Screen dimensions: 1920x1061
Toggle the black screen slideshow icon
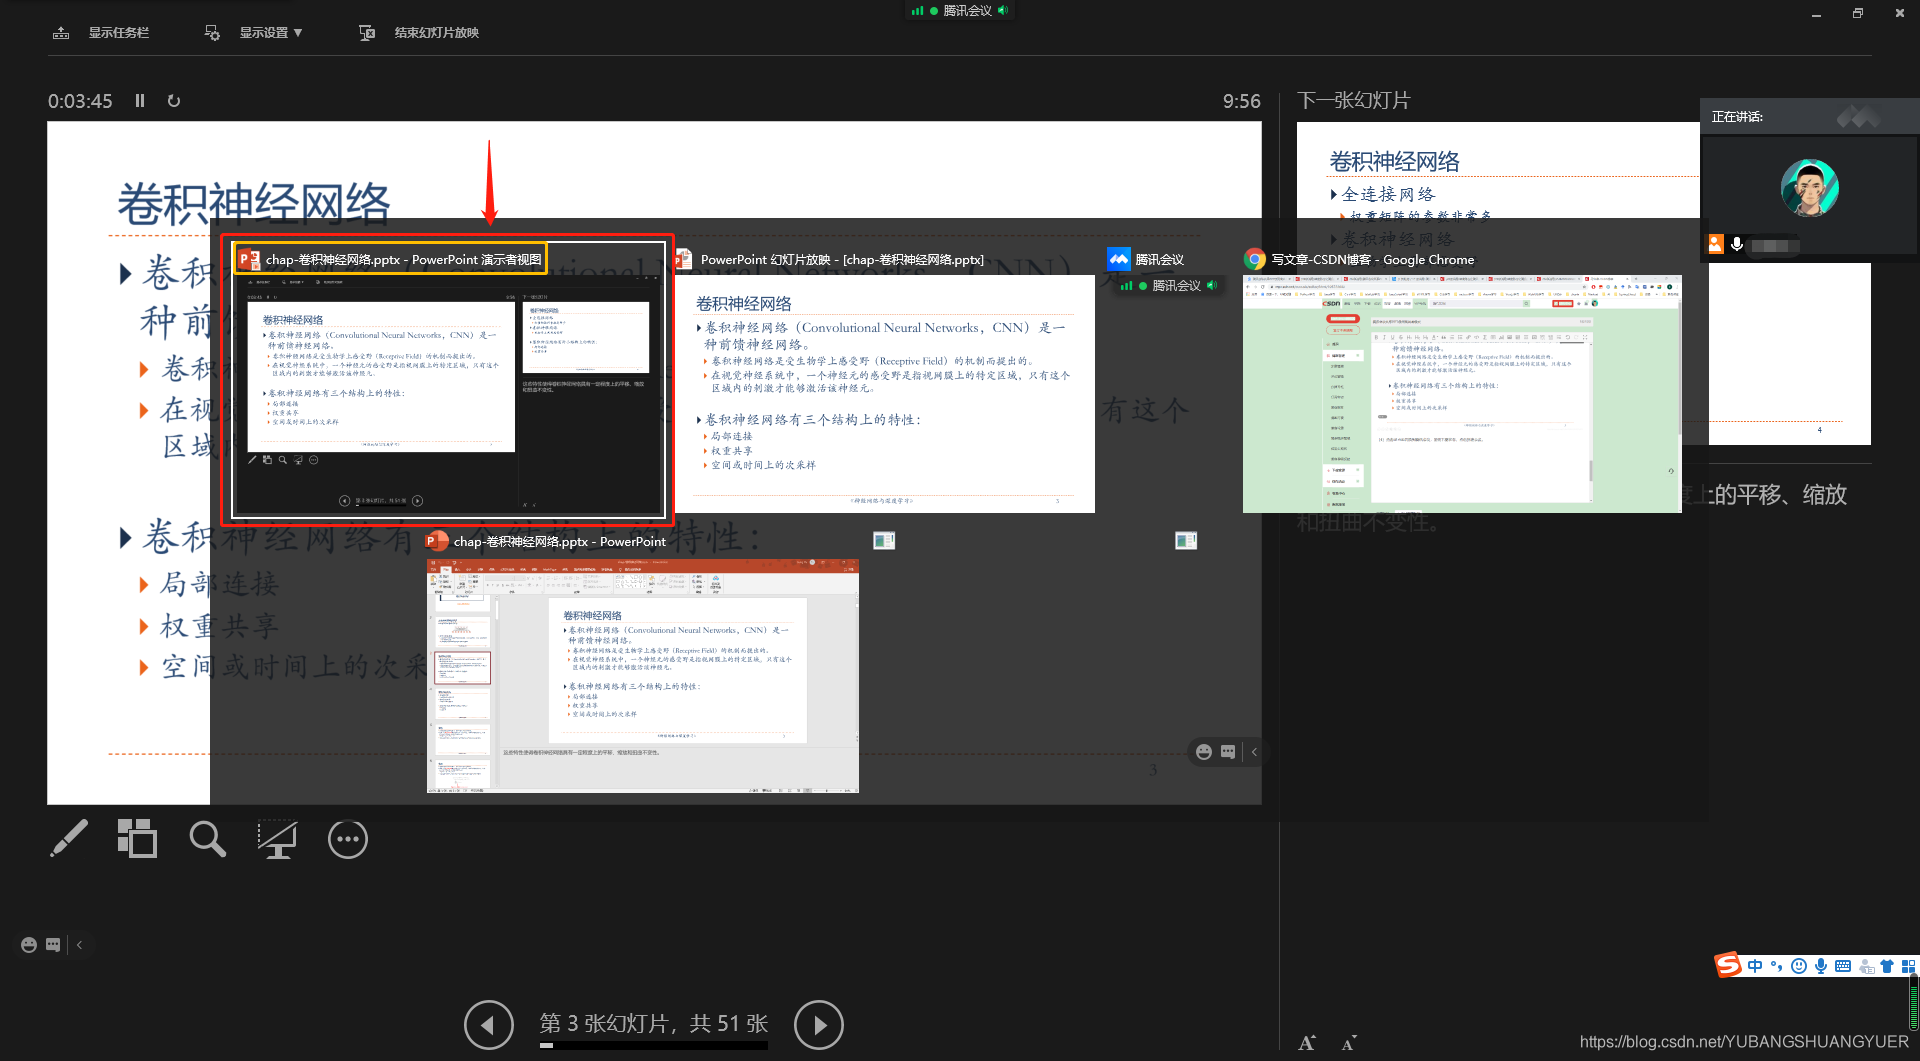[277, 839]
